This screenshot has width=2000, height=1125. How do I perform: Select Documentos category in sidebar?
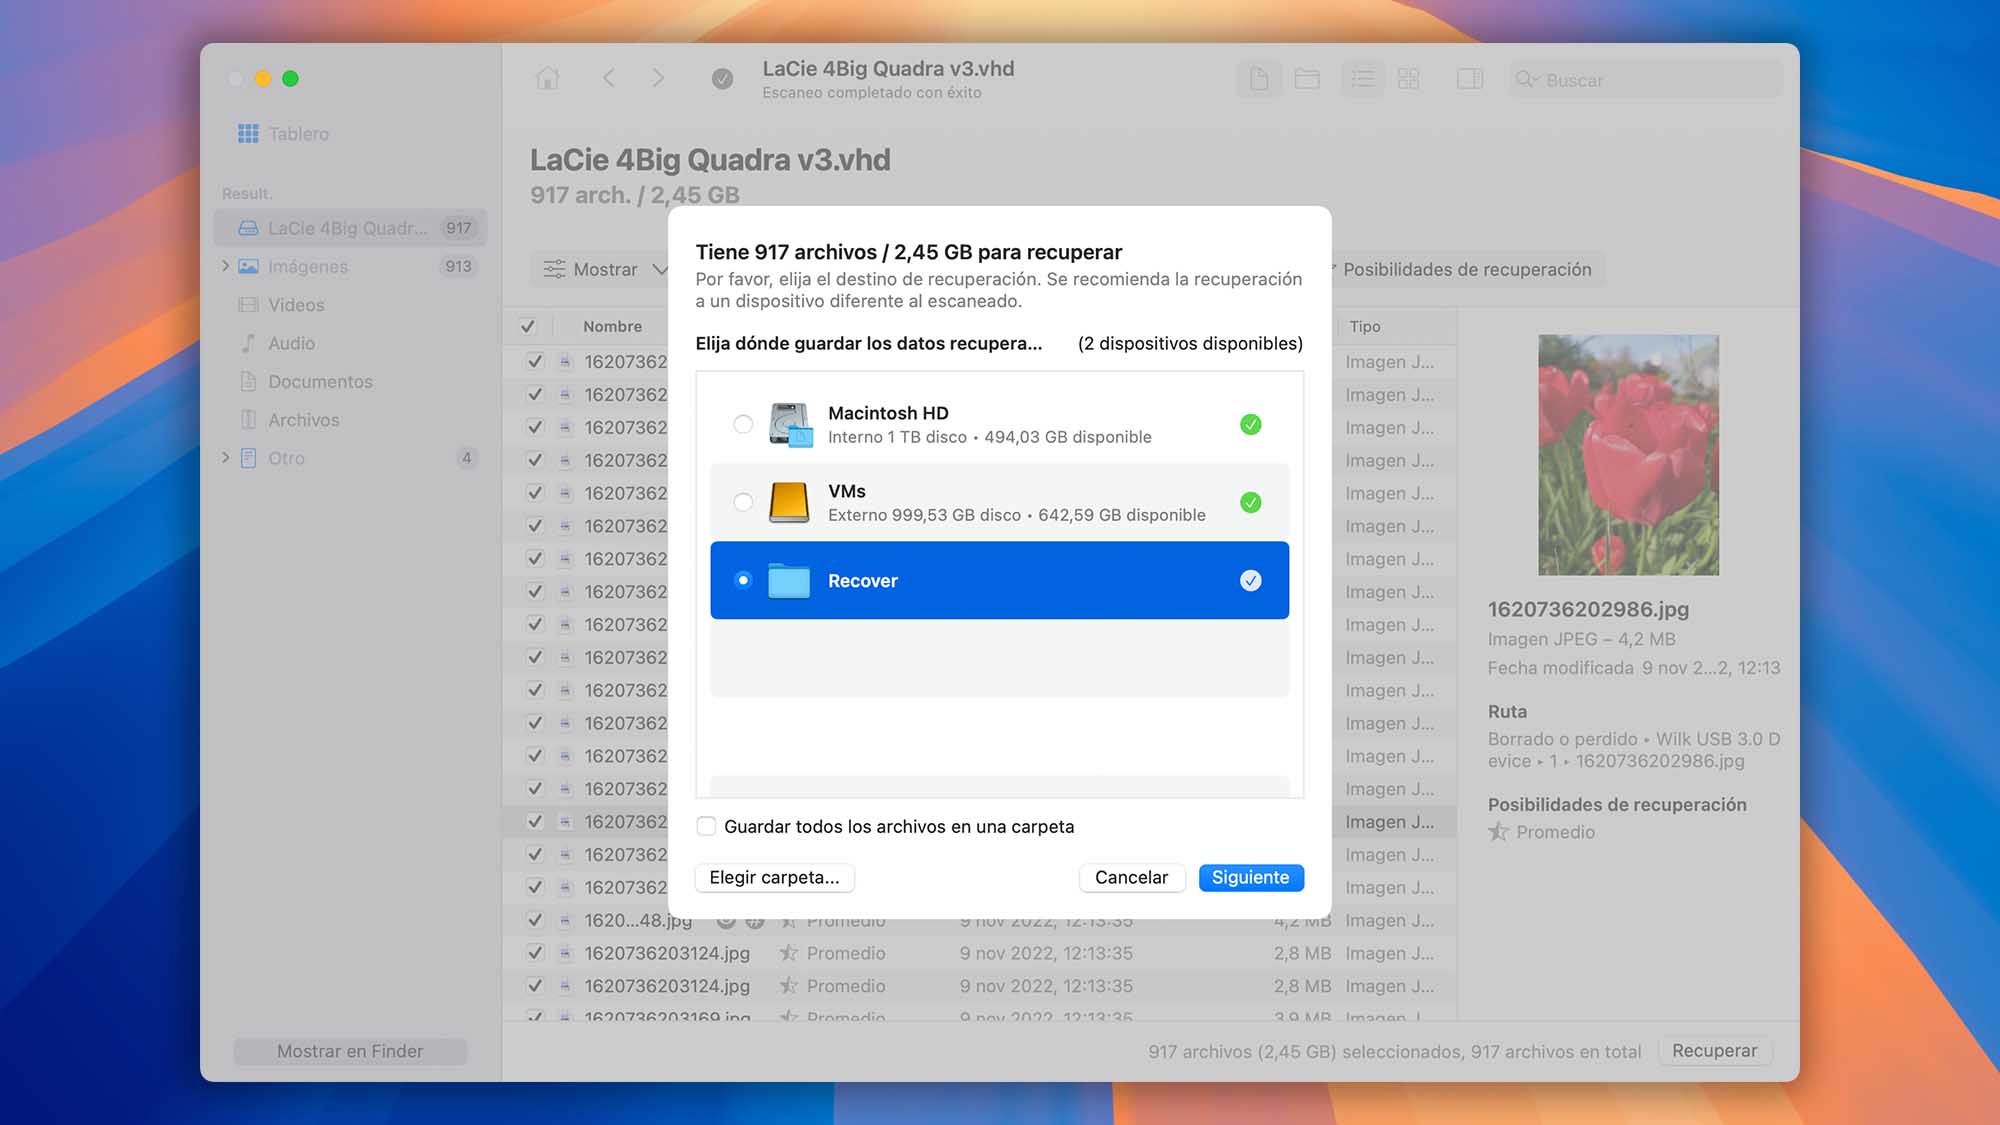coord(320,380)
